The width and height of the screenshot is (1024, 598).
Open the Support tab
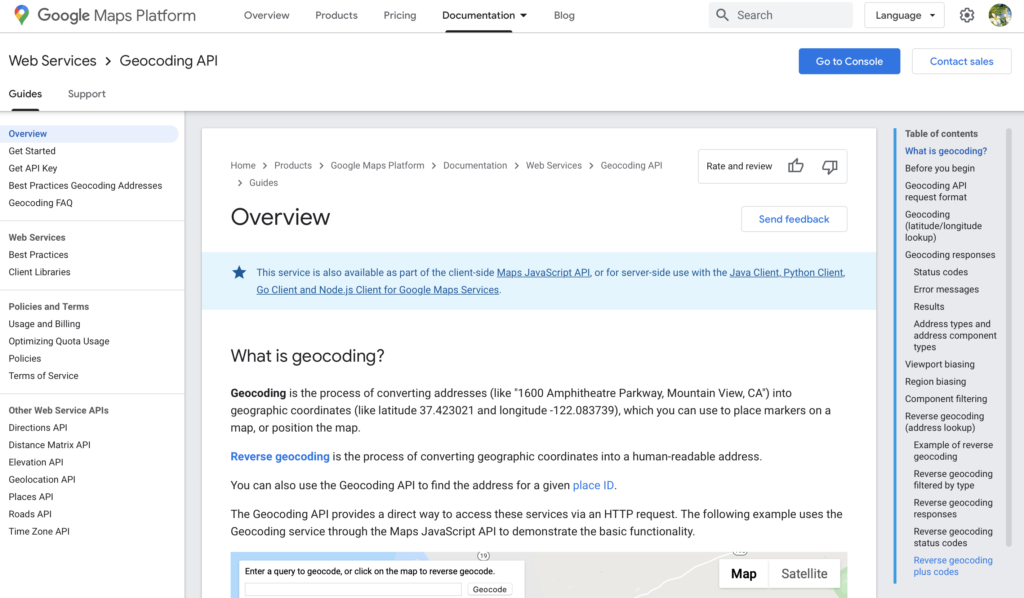coord(87,94)
